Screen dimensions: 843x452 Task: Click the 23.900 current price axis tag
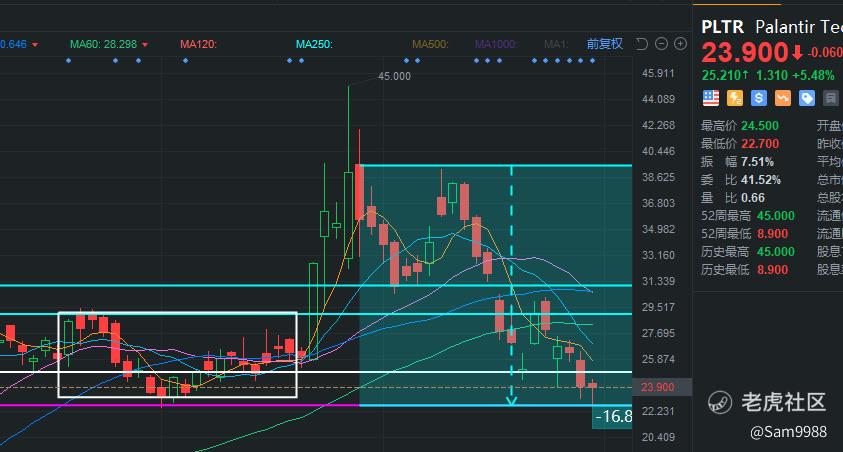pyautogui.click(x=662, y=387)
